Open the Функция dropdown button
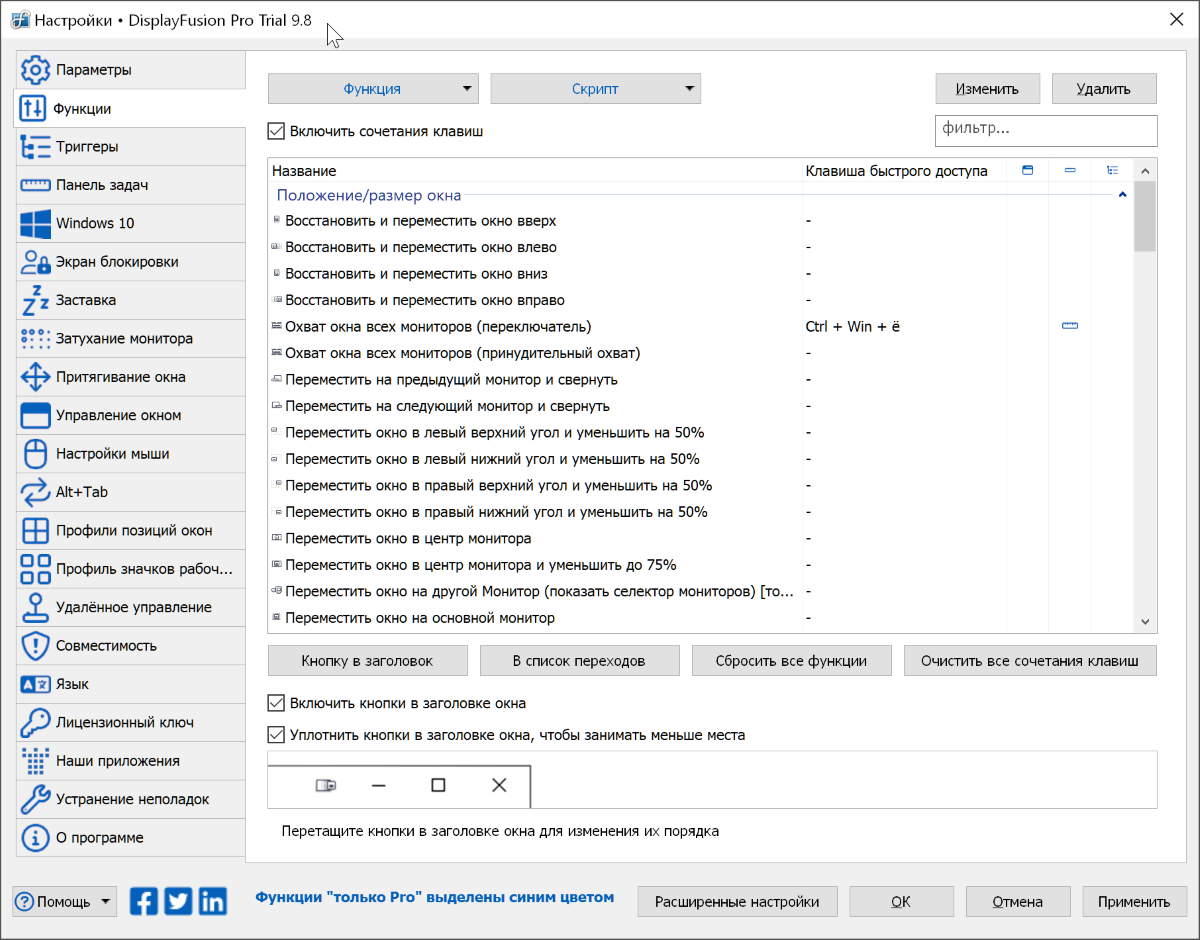Image resolution: width=1200 pixels, height=940 pixels. [x=373, y=89]
